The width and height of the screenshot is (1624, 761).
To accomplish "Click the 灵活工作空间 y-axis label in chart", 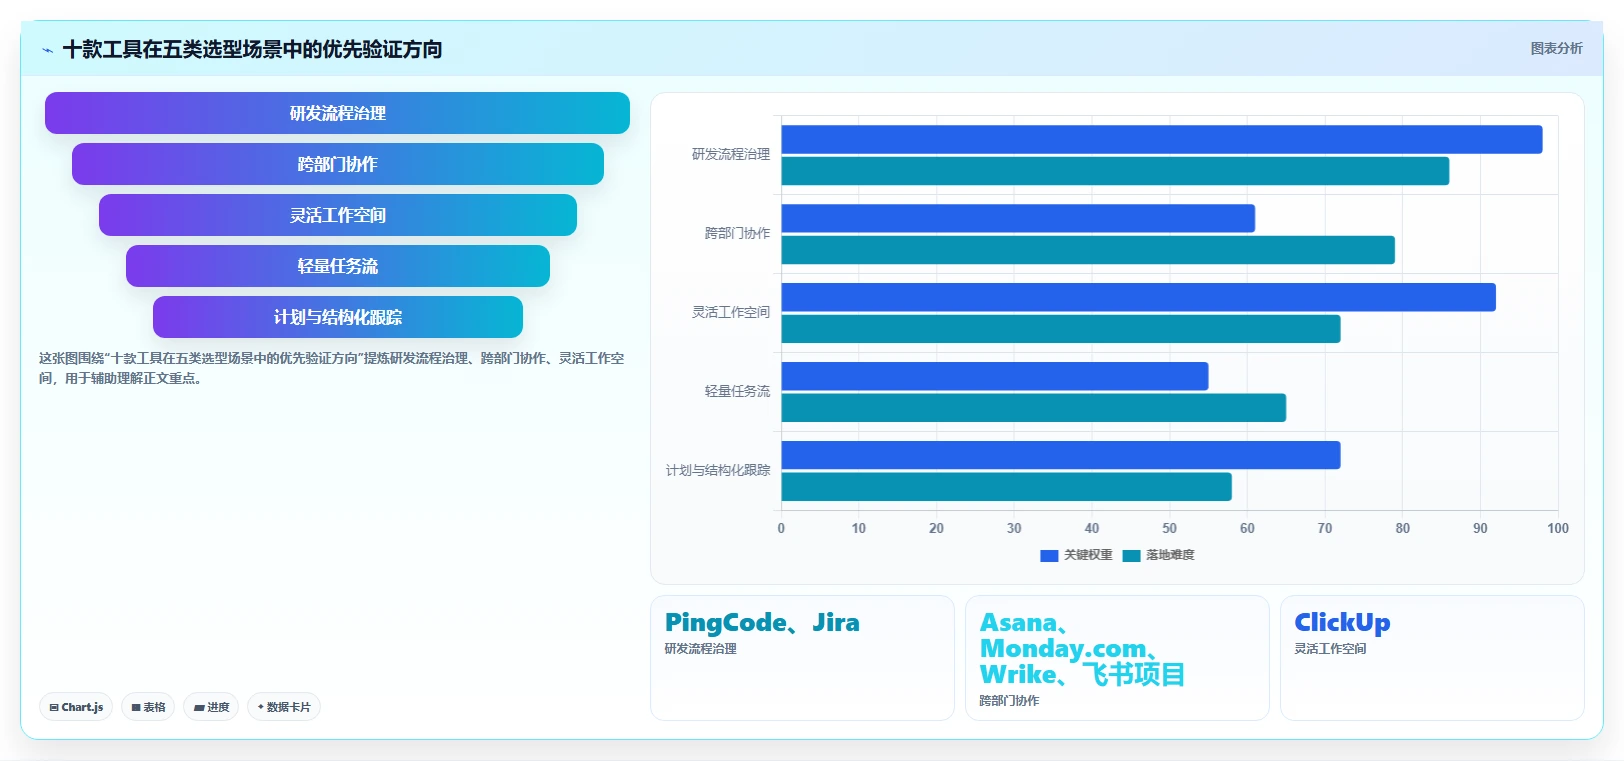I will pos(731,312).
